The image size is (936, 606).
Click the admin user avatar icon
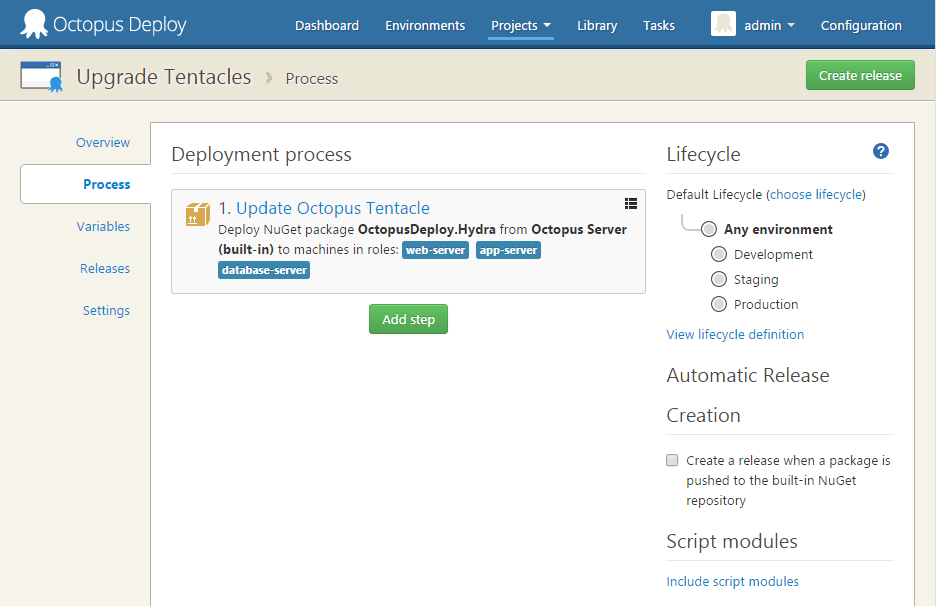723,24
